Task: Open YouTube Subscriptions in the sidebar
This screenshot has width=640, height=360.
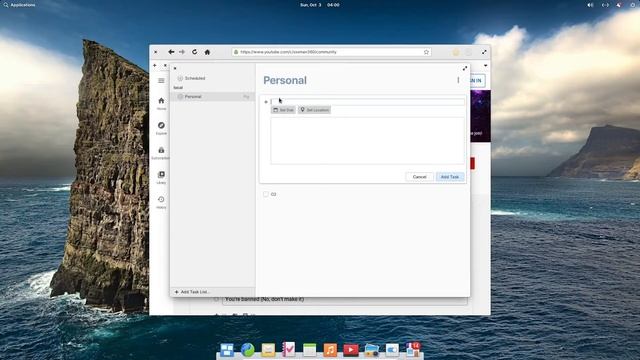Action: pos(161,153)
